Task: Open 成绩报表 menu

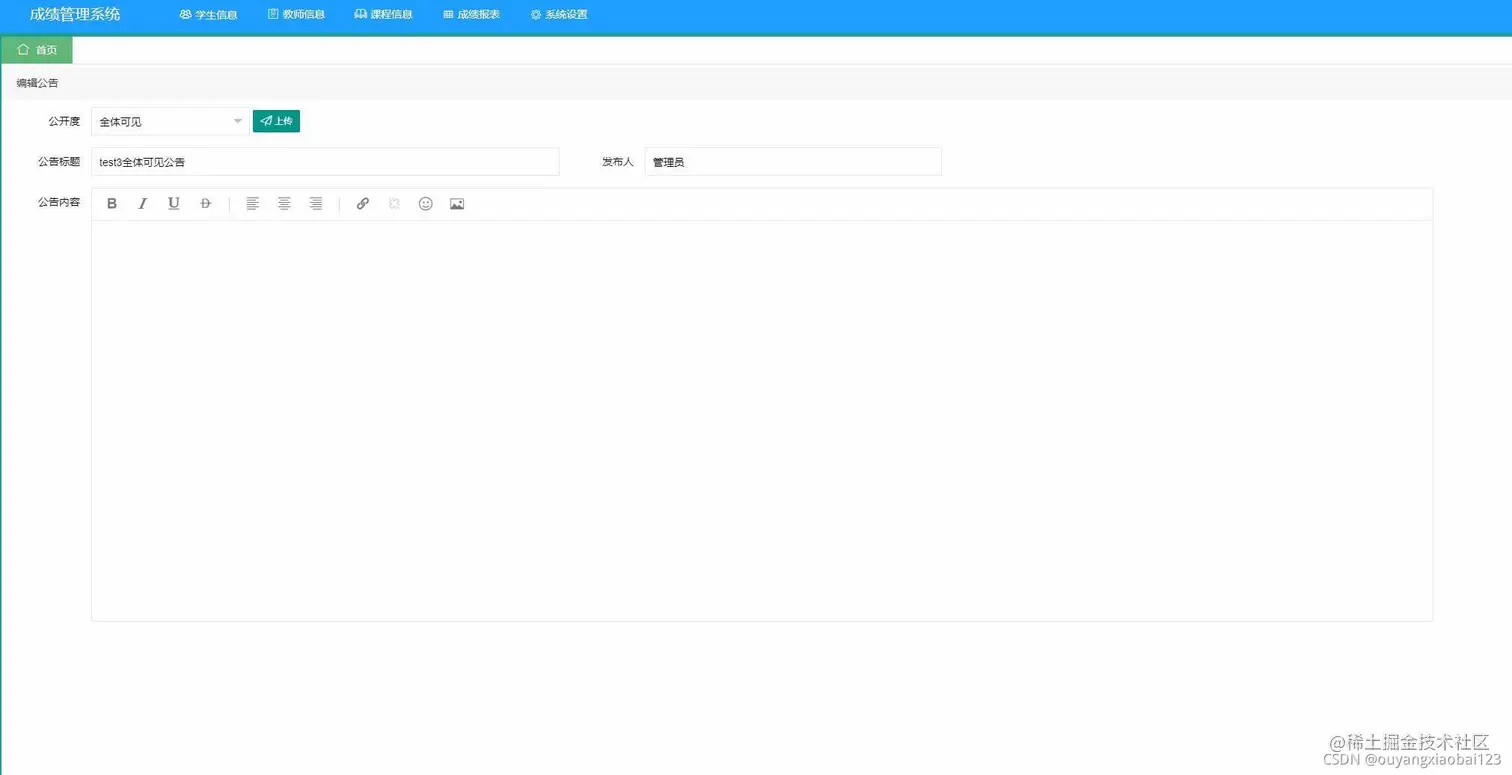Action: (x=471, y=15)
